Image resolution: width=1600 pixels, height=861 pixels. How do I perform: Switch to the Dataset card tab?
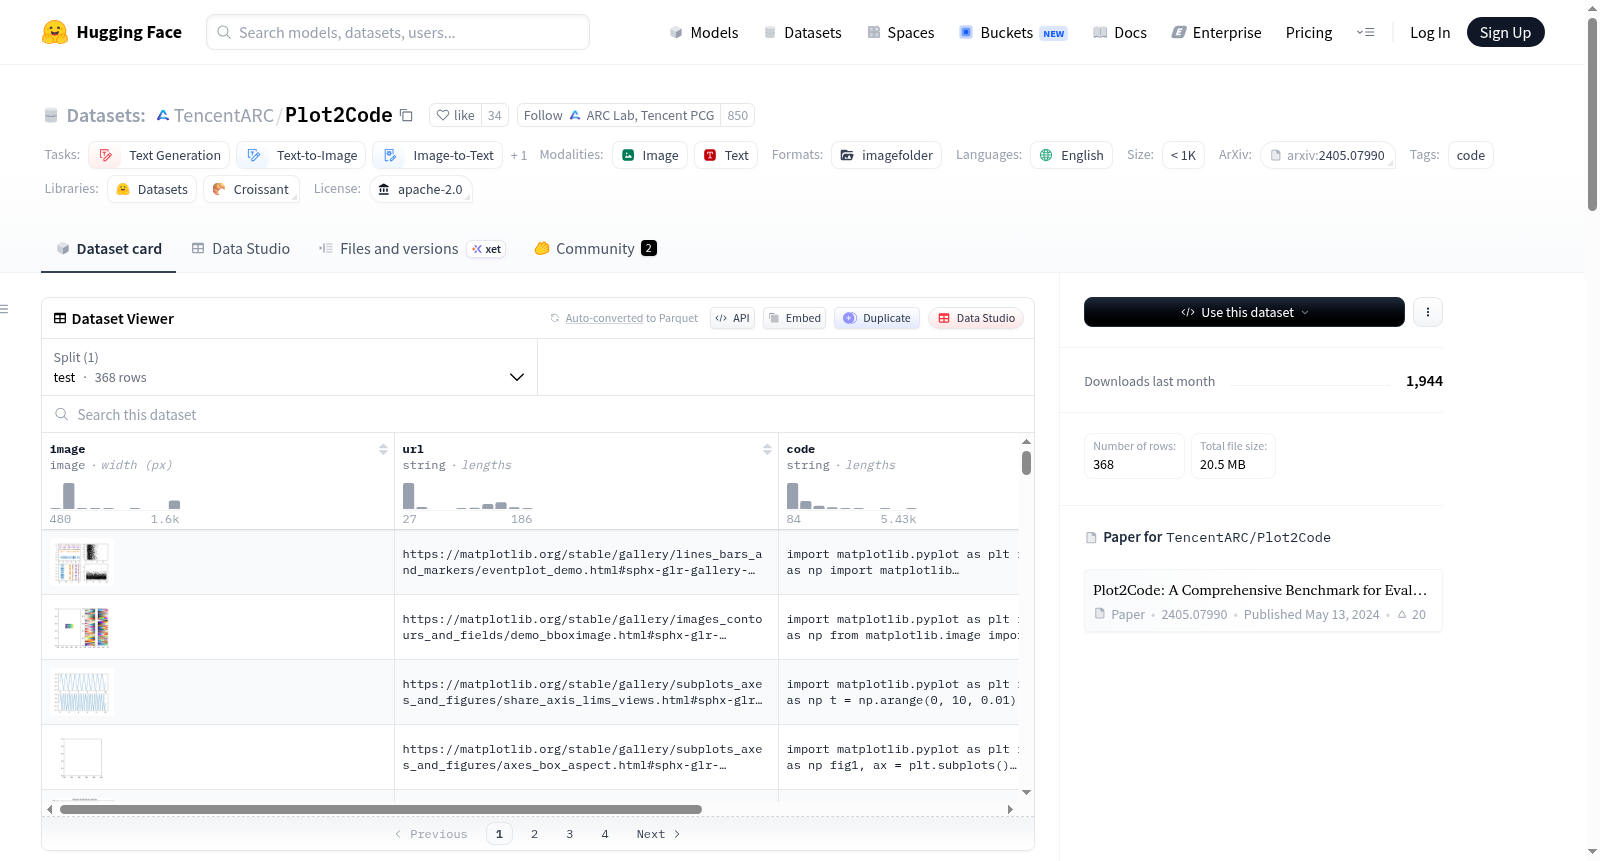(108, 249)
